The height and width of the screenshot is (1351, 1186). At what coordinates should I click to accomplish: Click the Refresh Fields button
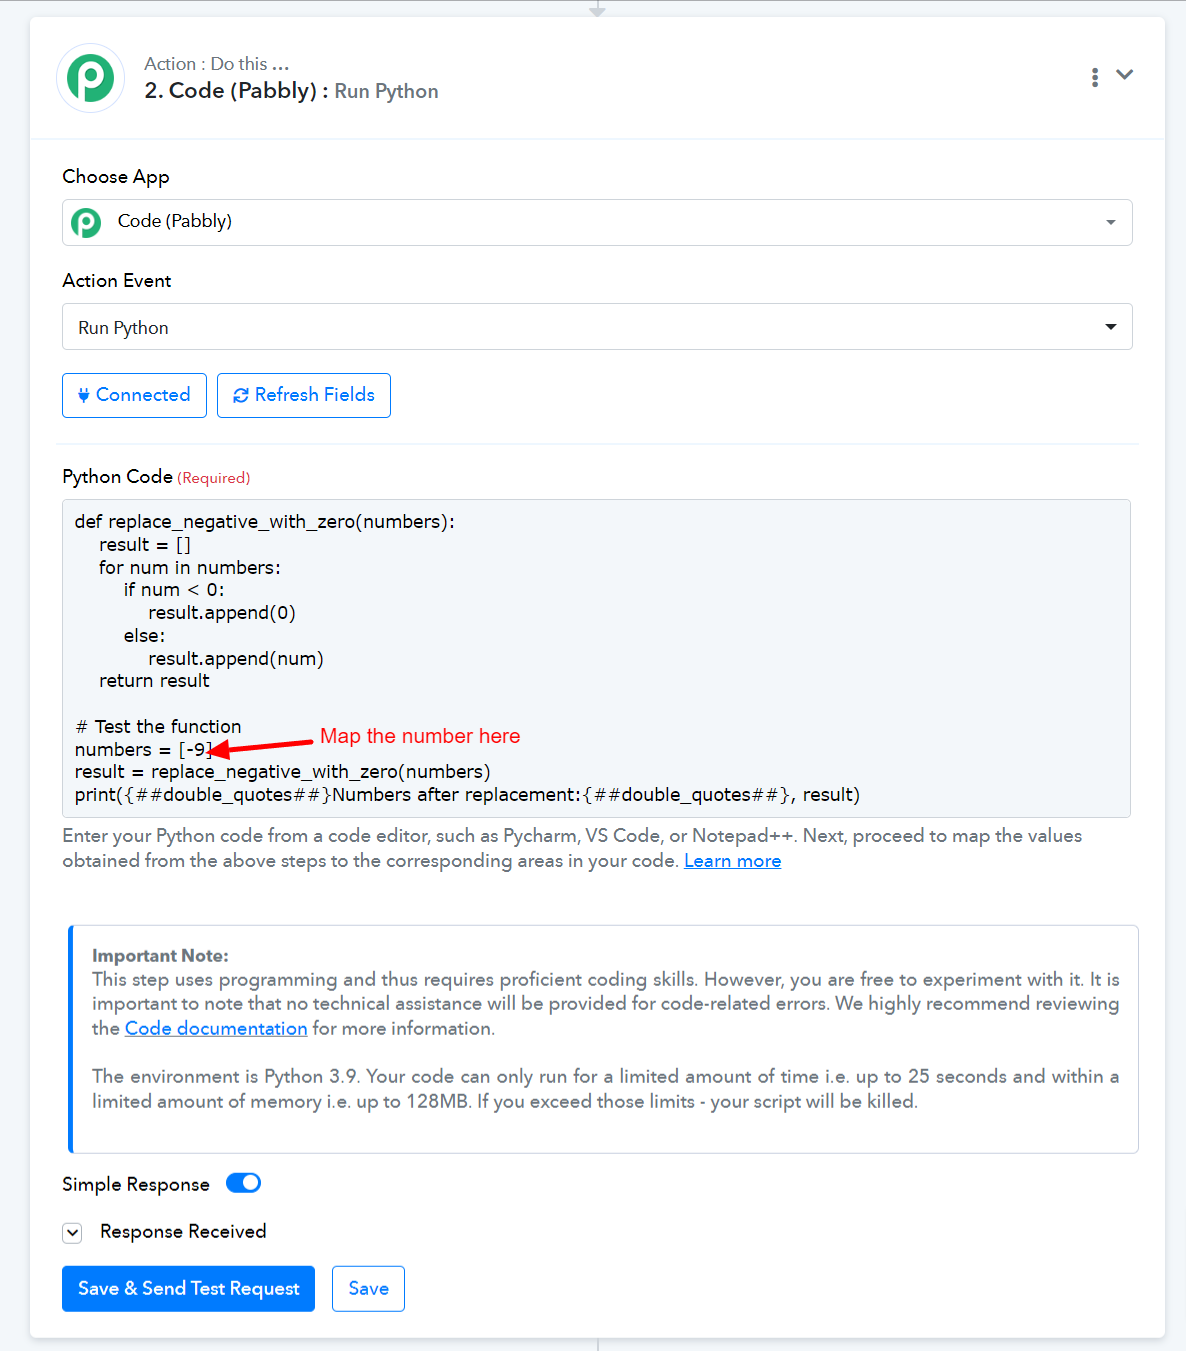click(304, 395)
